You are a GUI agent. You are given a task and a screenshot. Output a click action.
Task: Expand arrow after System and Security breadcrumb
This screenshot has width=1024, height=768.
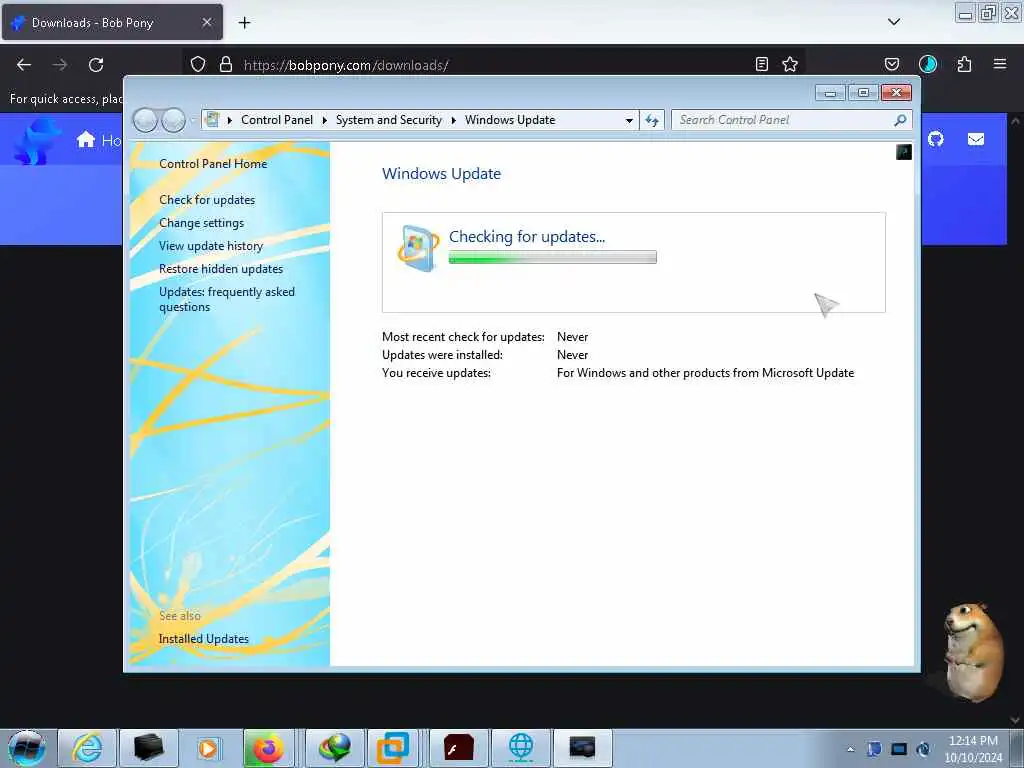[x=453, y=121]
